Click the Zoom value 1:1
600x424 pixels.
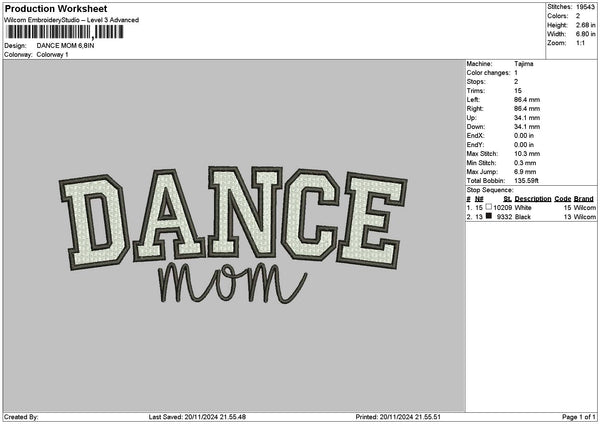point(580,43)
